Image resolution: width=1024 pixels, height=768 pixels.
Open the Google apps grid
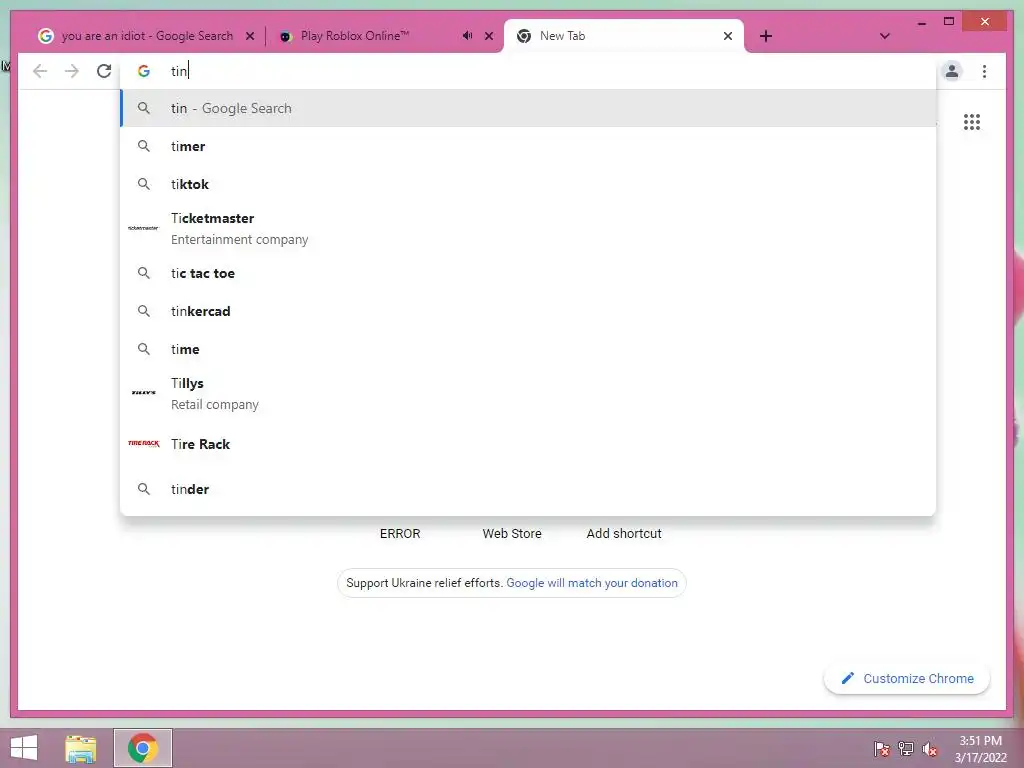[x=972, y=122]
